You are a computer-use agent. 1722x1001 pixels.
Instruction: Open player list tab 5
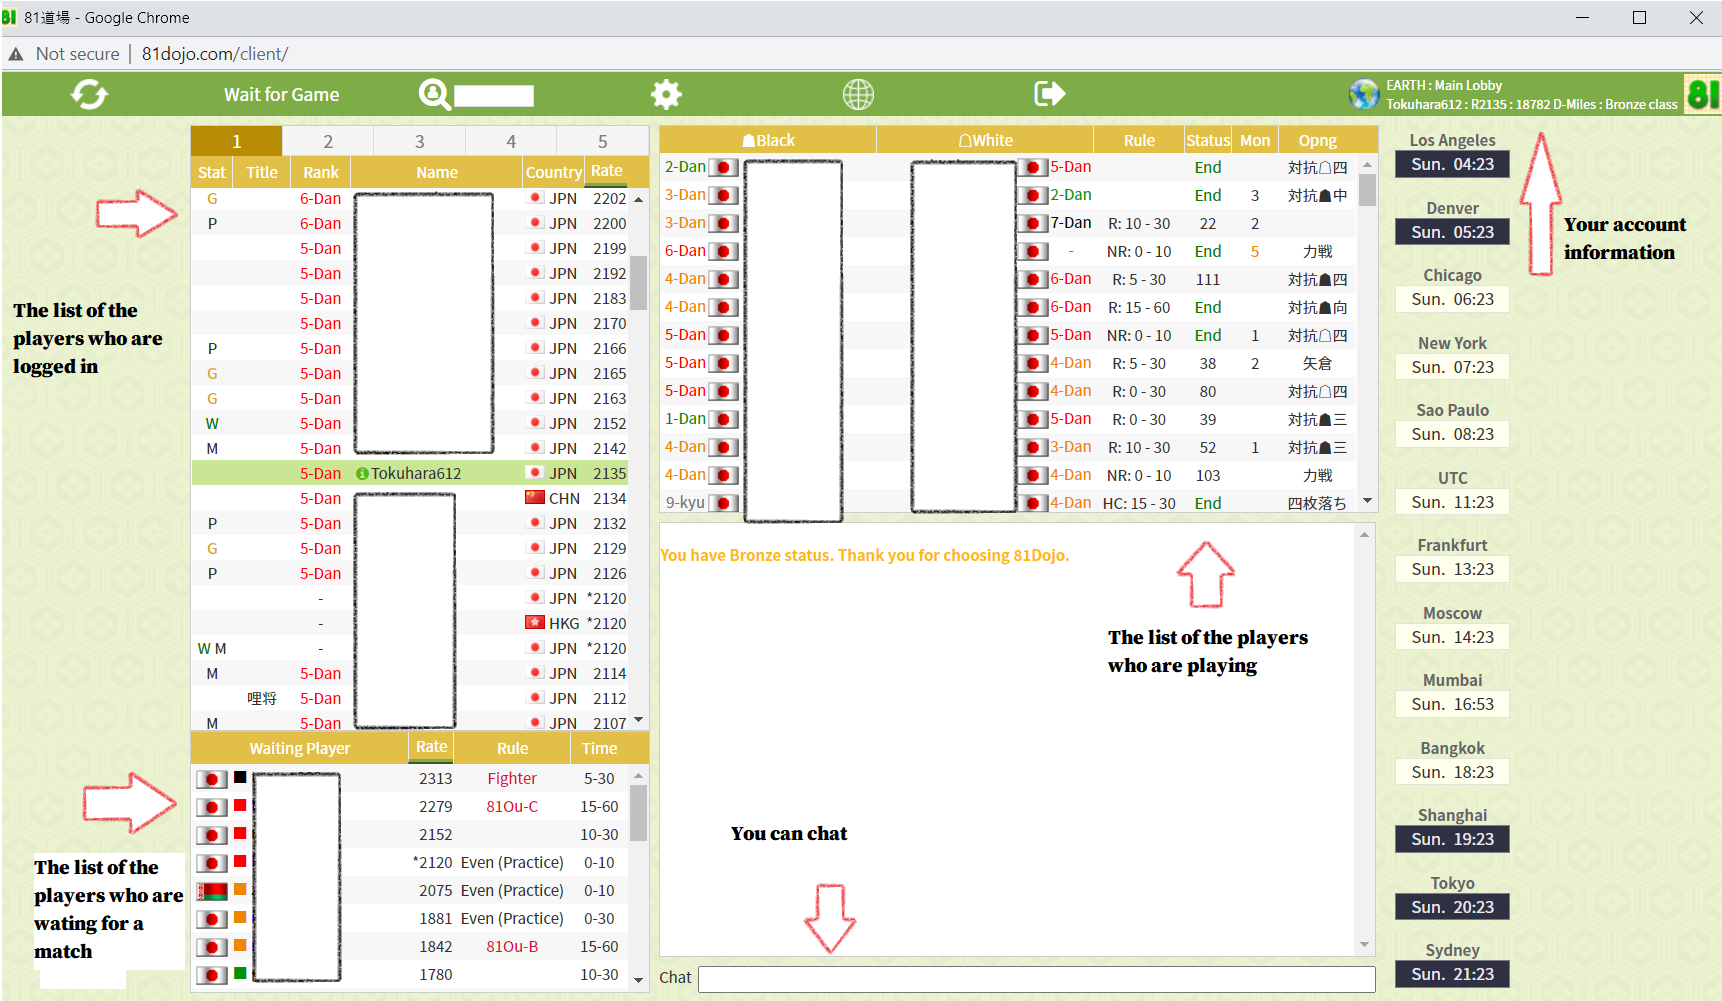point(602,141)
